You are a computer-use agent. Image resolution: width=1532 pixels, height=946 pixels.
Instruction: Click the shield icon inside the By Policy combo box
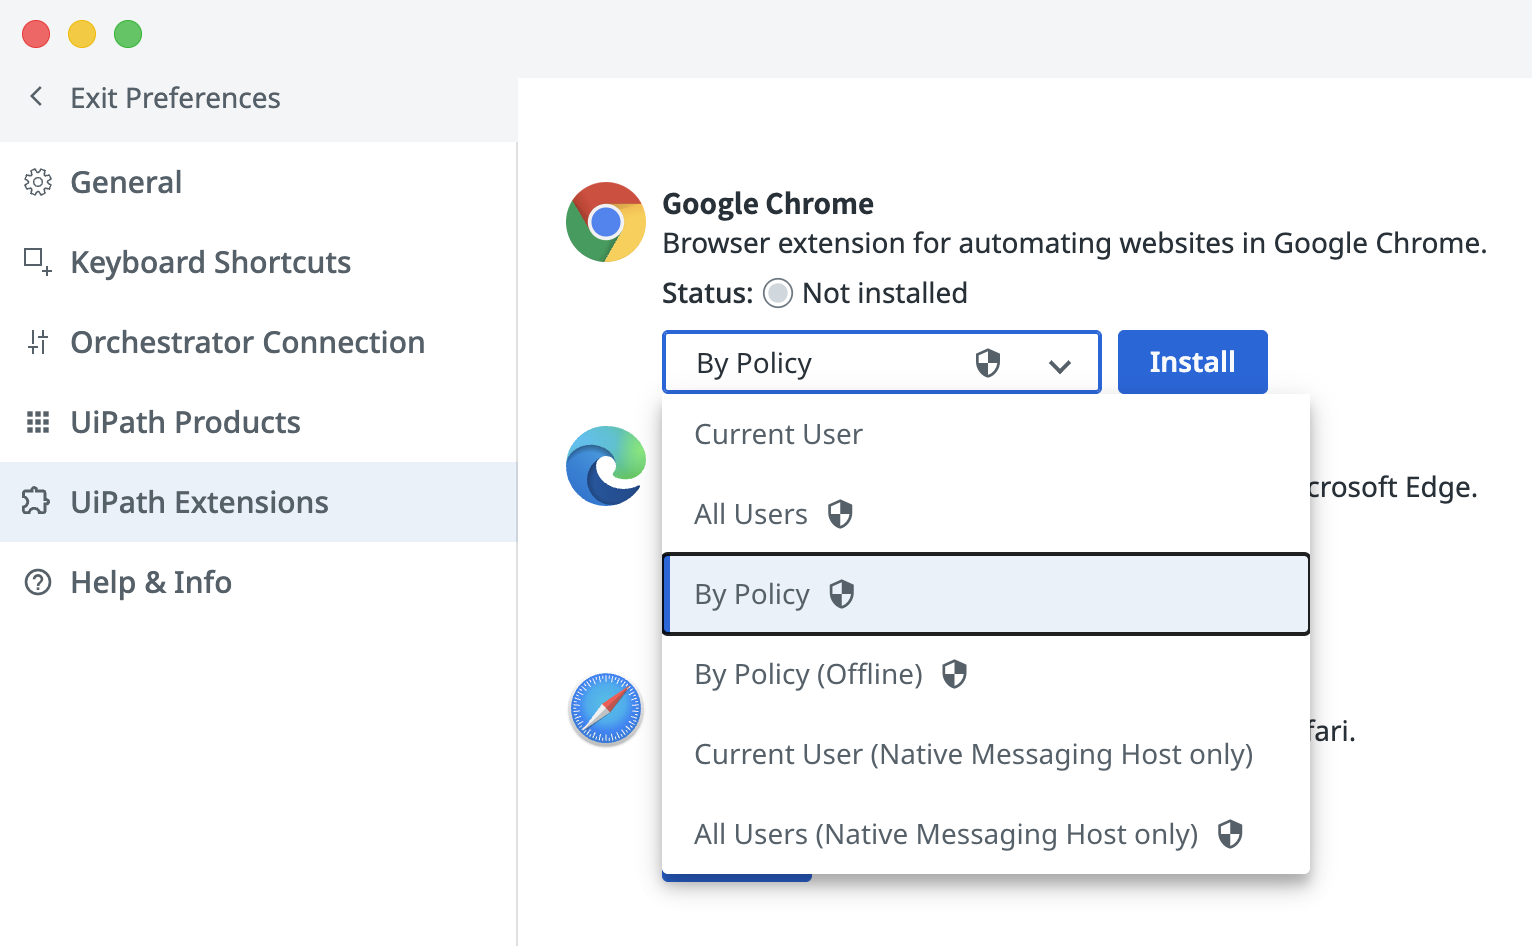tap(988, 363)
